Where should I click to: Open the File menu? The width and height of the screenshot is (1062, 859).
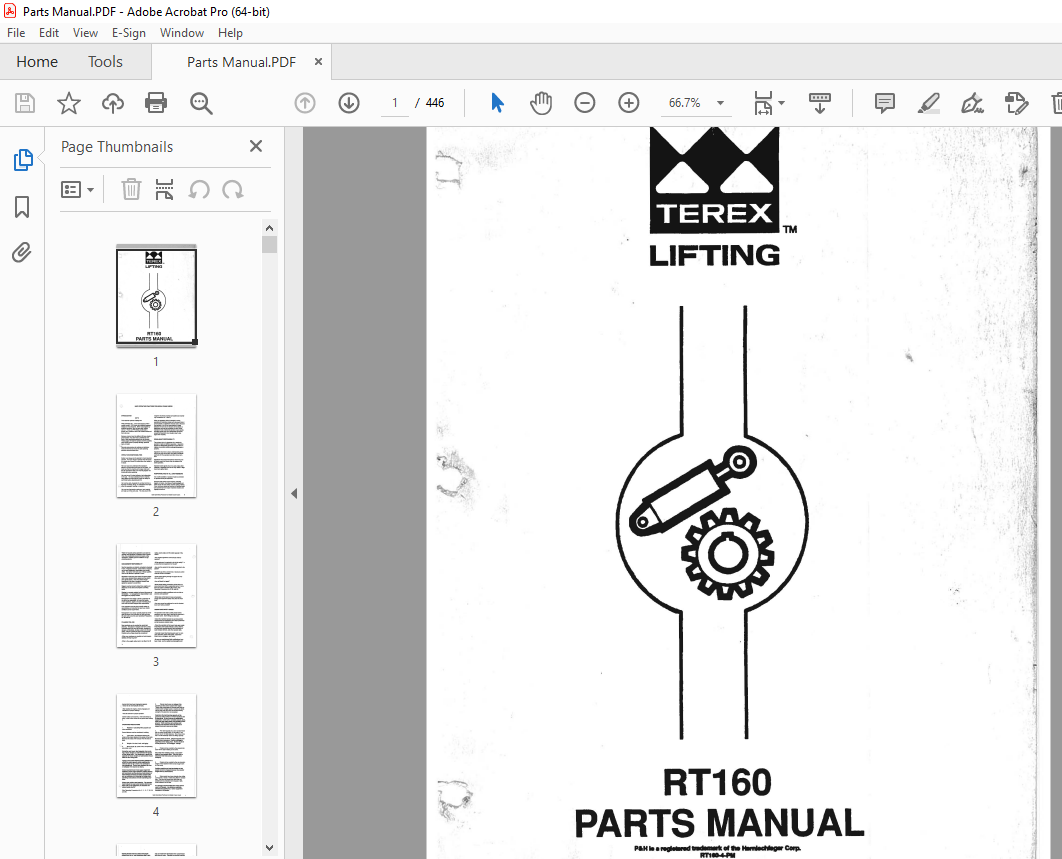click(x=16, y=33)
